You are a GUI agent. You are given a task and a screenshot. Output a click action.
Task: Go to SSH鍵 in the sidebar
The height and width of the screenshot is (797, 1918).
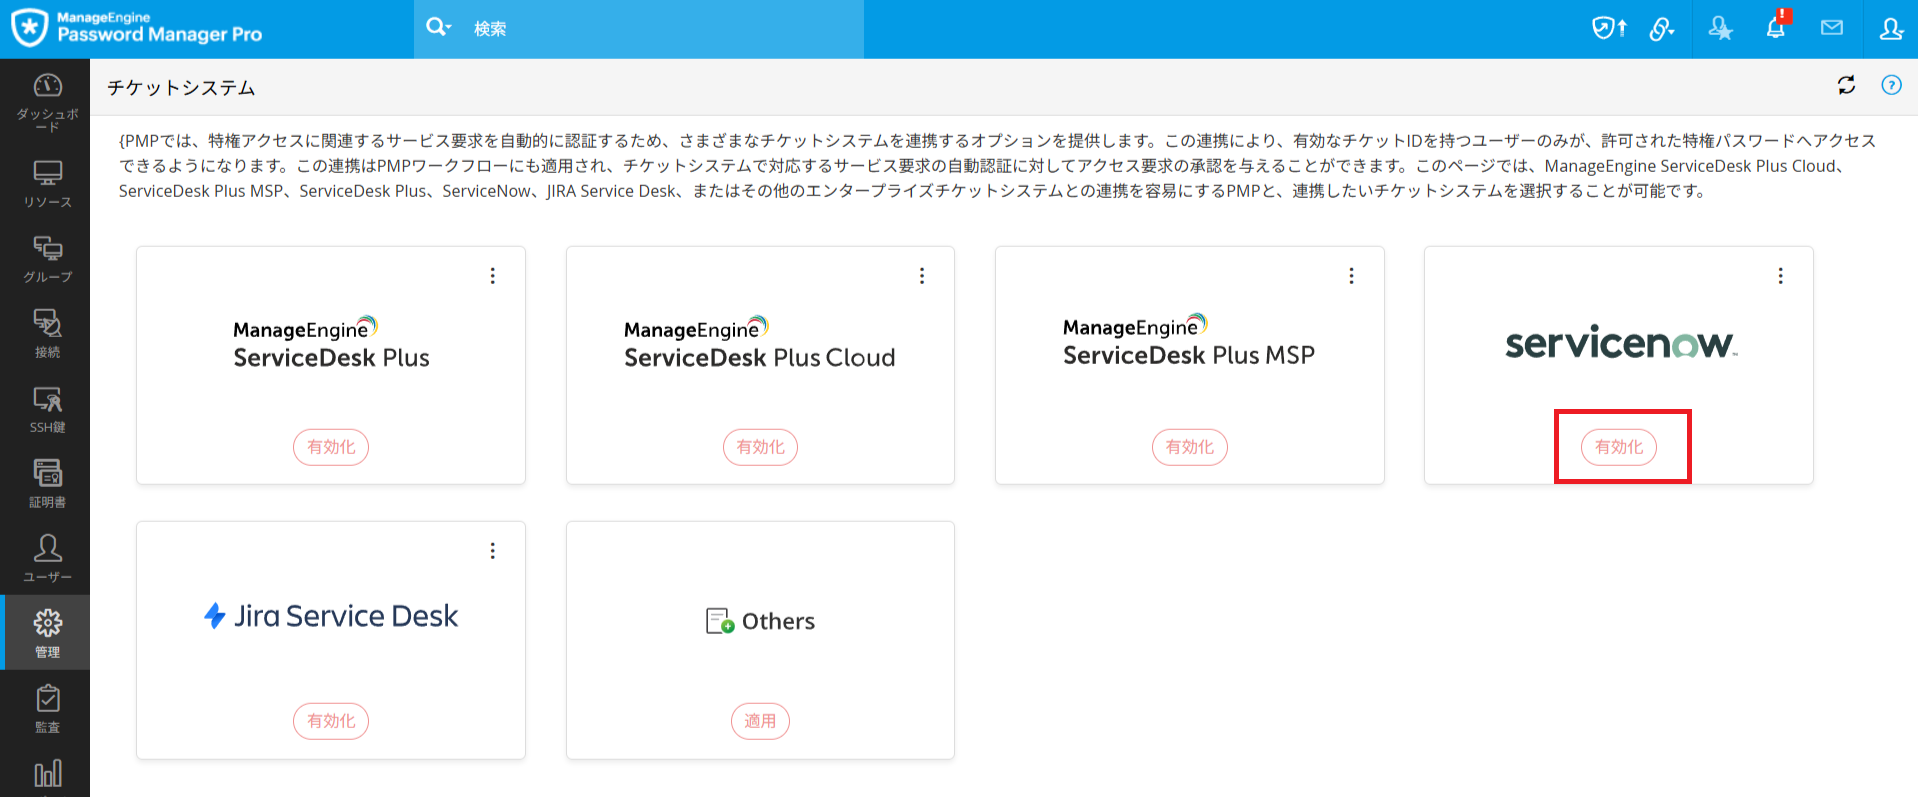[x=47, y=409]
